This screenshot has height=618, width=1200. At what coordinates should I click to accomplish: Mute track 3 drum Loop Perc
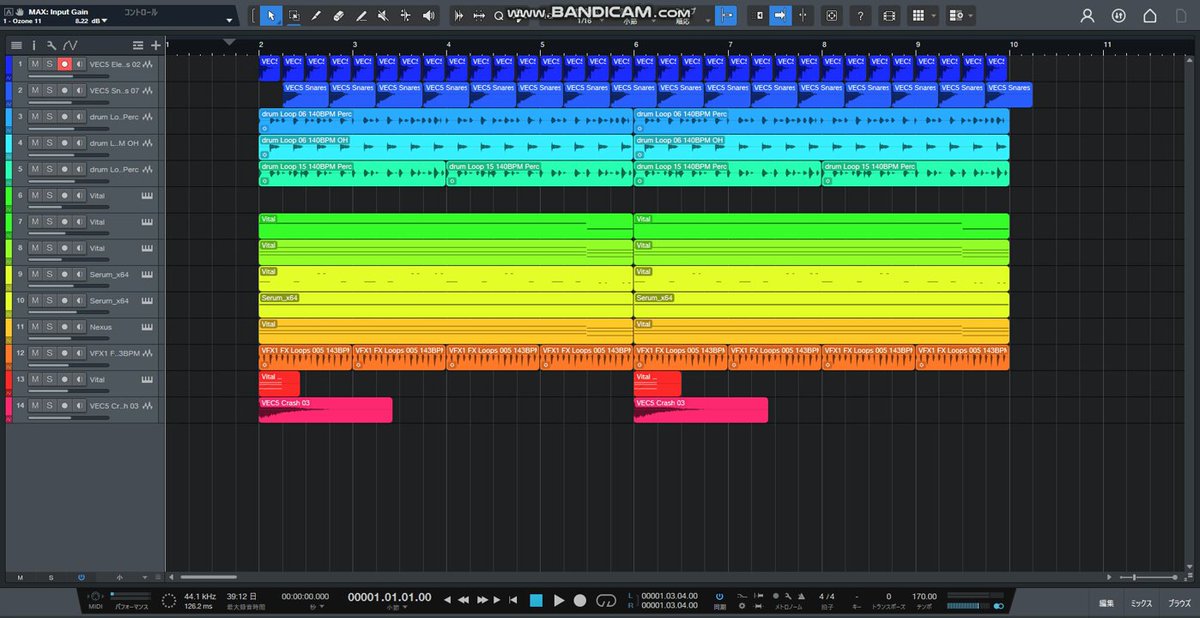[x=34, y=116]
